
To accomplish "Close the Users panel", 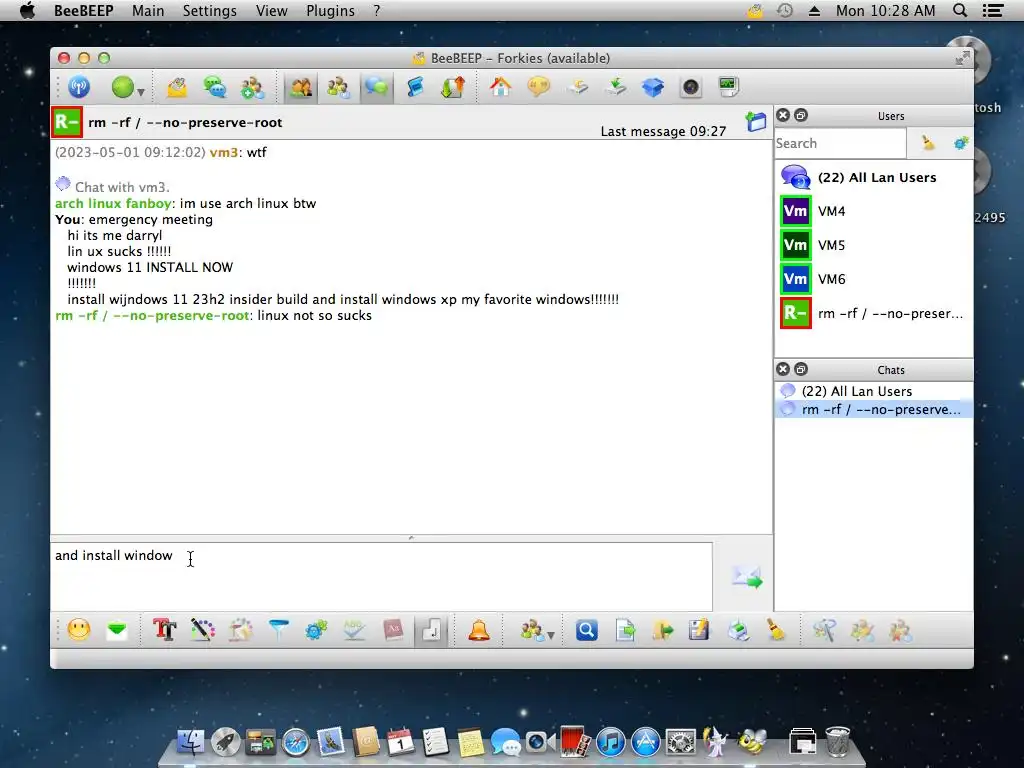I will pyautogui.click(x=783, y=116).
